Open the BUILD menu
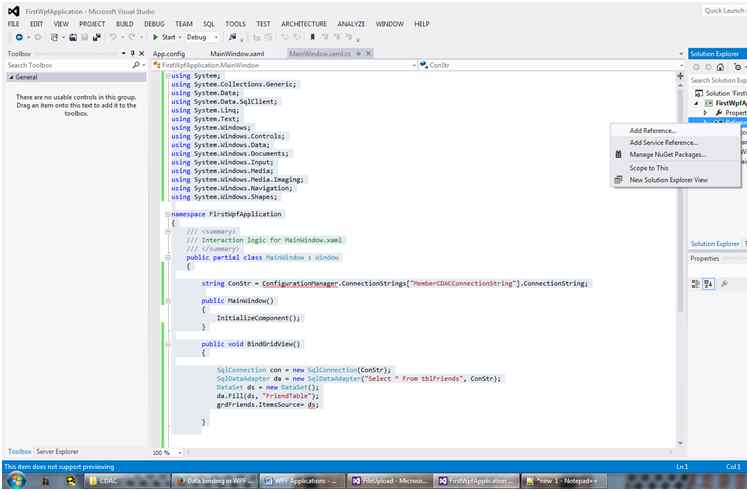Image resolution: width=747 pixels, height=491 pixels. pos(124,22)
